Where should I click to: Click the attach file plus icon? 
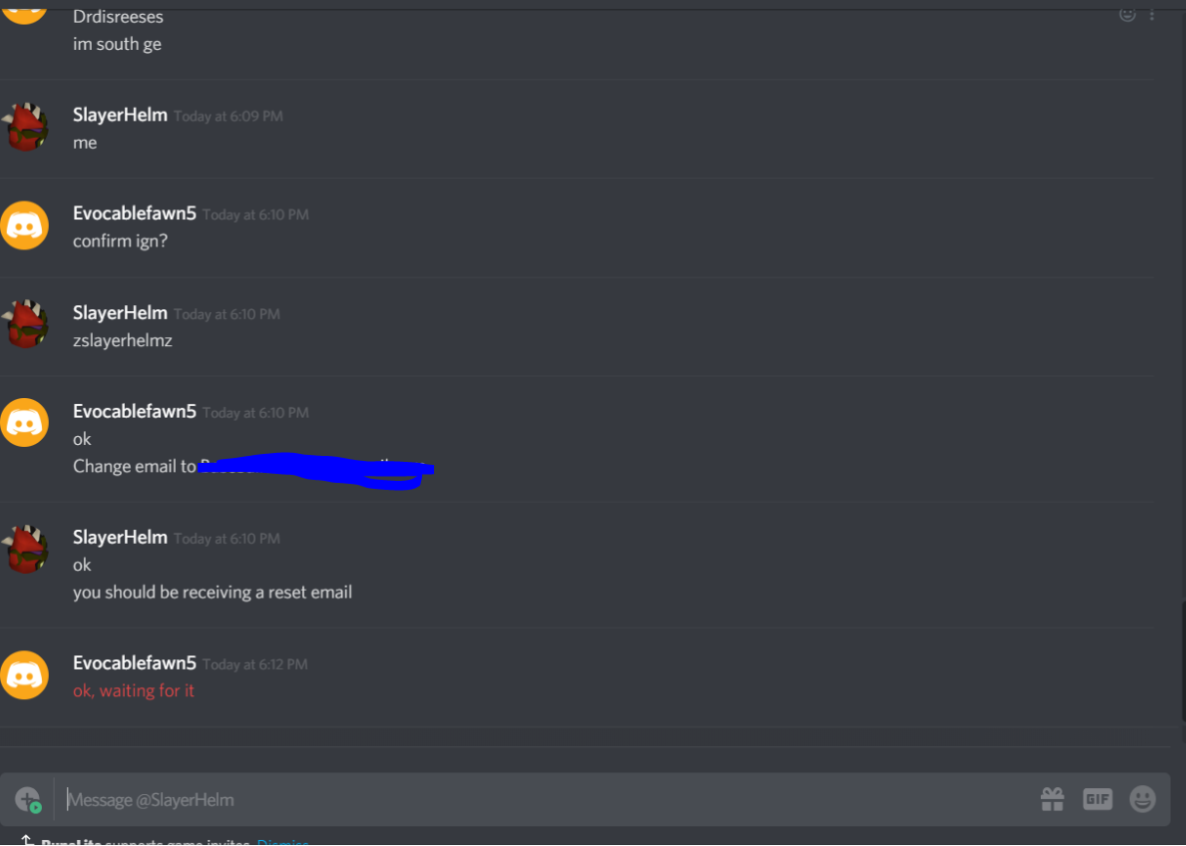(x=28, y=800)
